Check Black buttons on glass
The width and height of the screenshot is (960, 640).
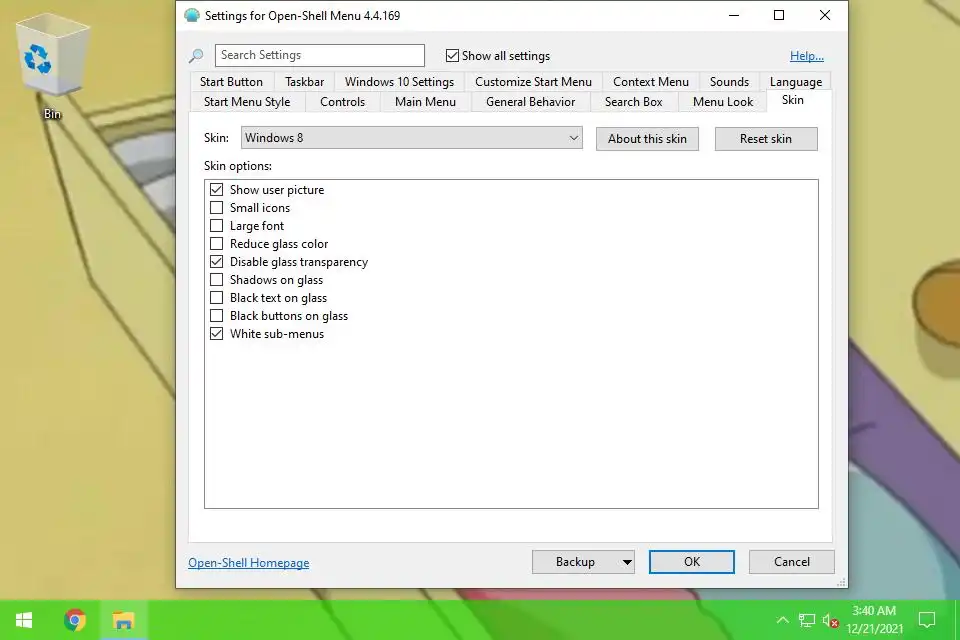216,316
